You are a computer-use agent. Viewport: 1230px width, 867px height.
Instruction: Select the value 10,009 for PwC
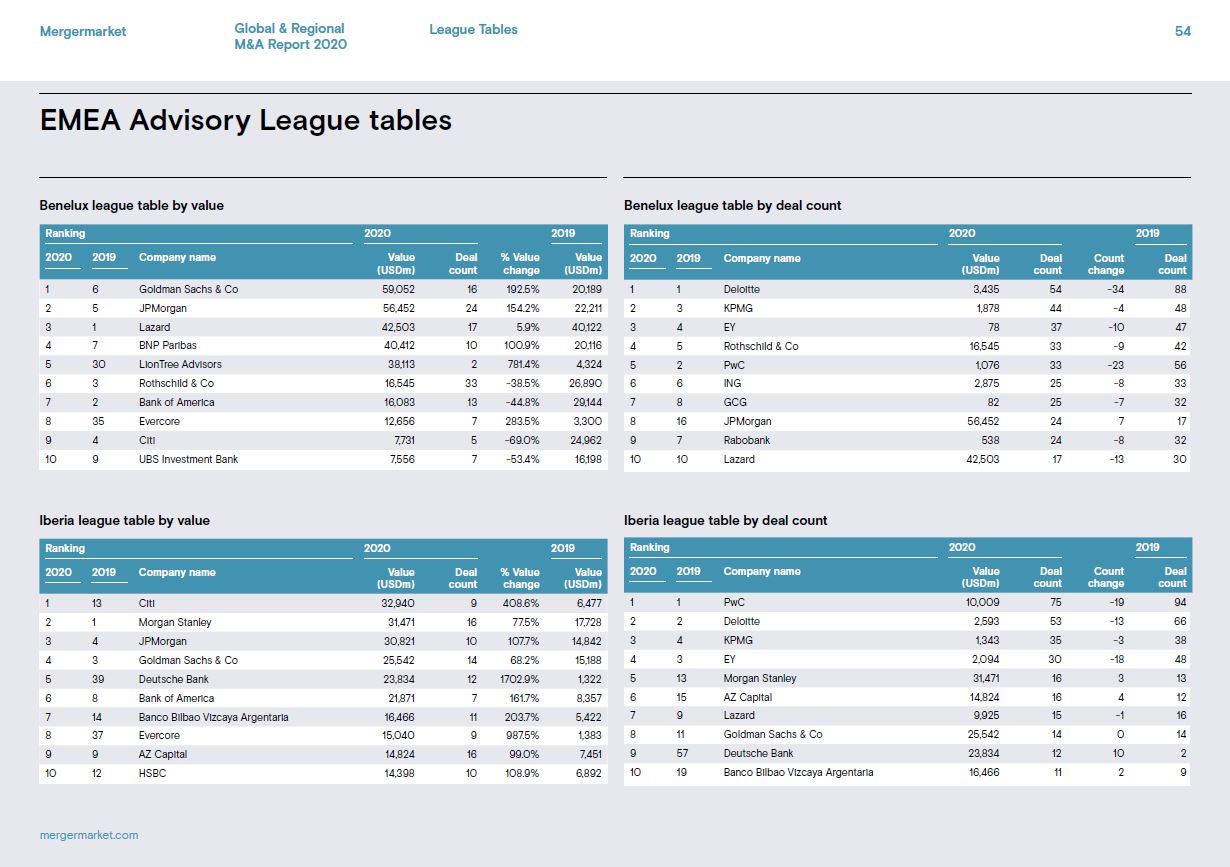[x=982, y=602]
